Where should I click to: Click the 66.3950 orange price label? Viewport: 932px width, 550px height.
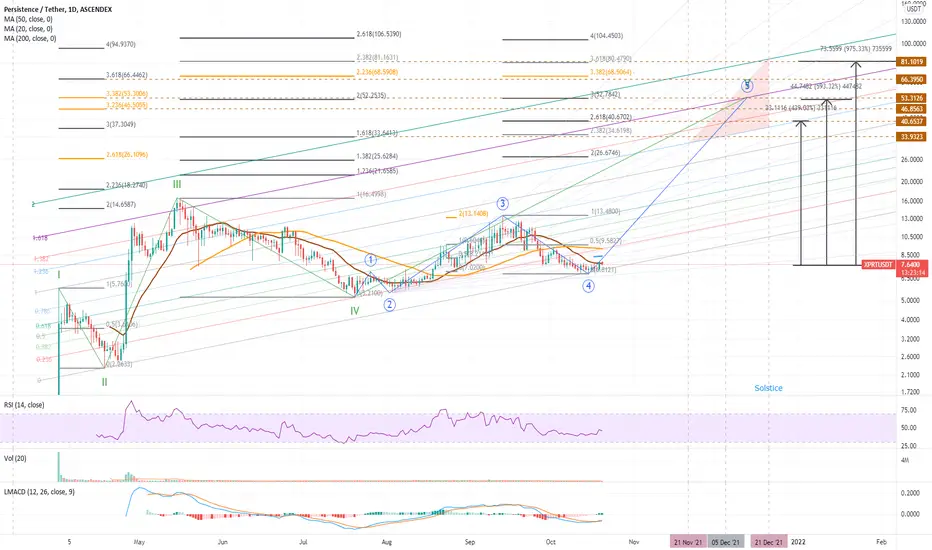pyautogui.click(x=912, y=79)
